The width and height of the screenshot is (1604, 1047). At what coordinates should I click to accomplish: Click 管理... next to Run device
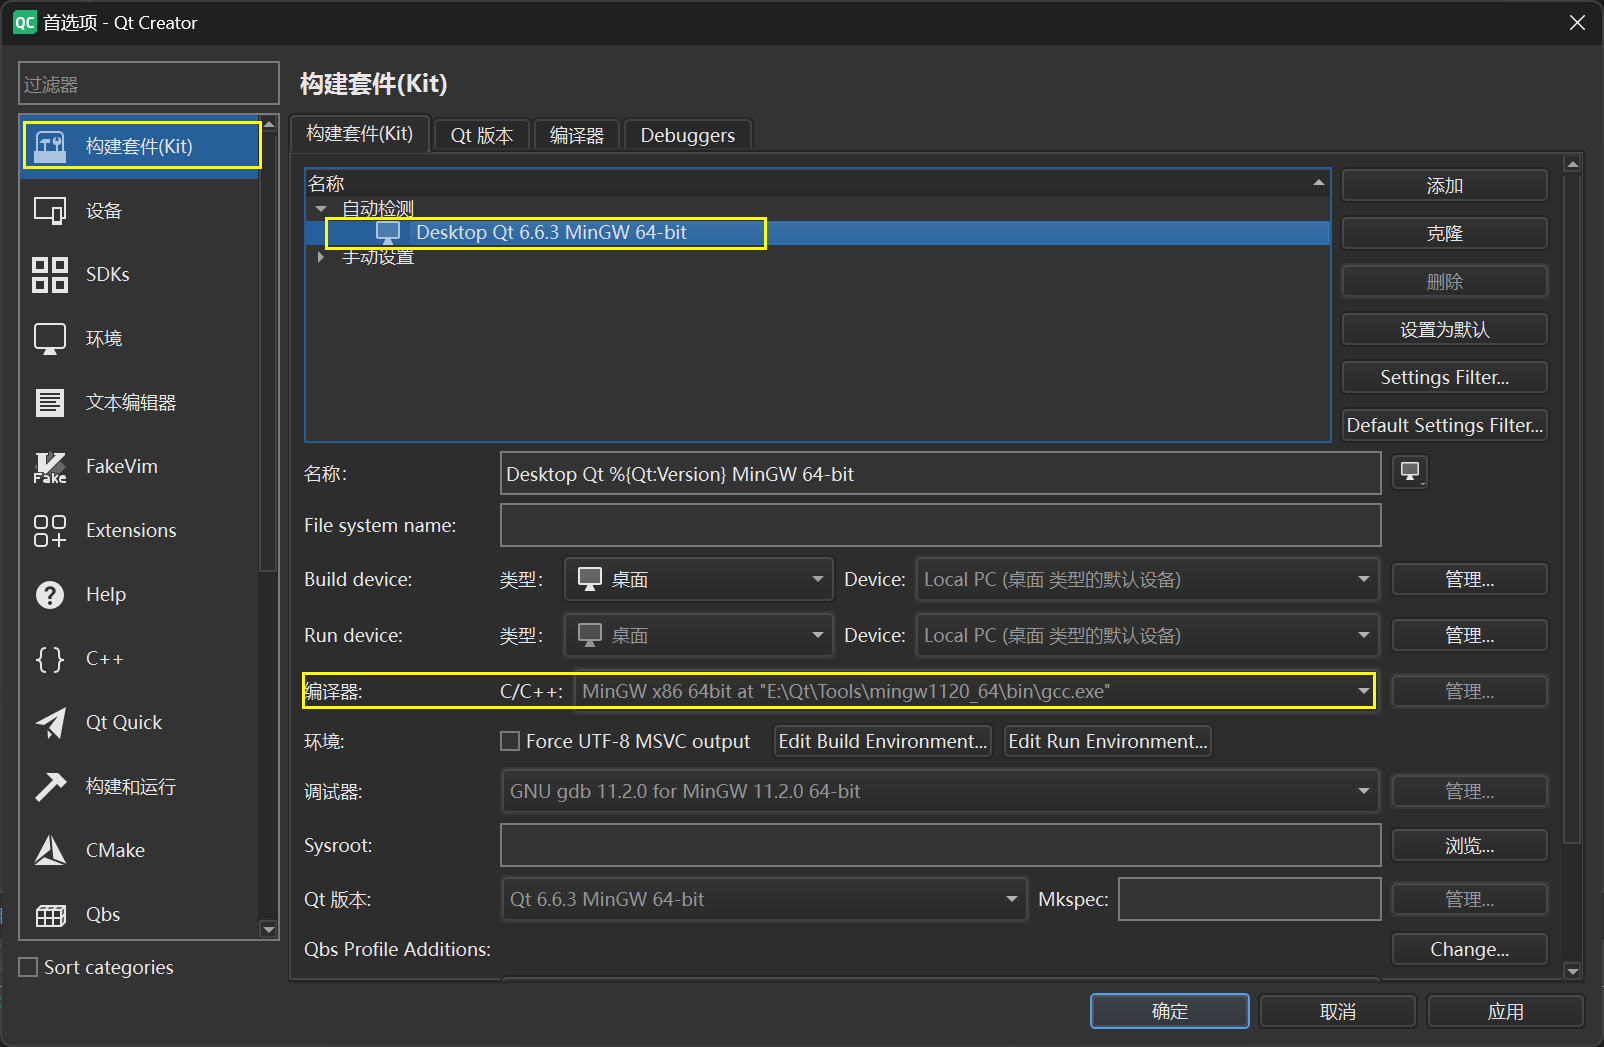pyautogui.click(x=1470, y=635)
